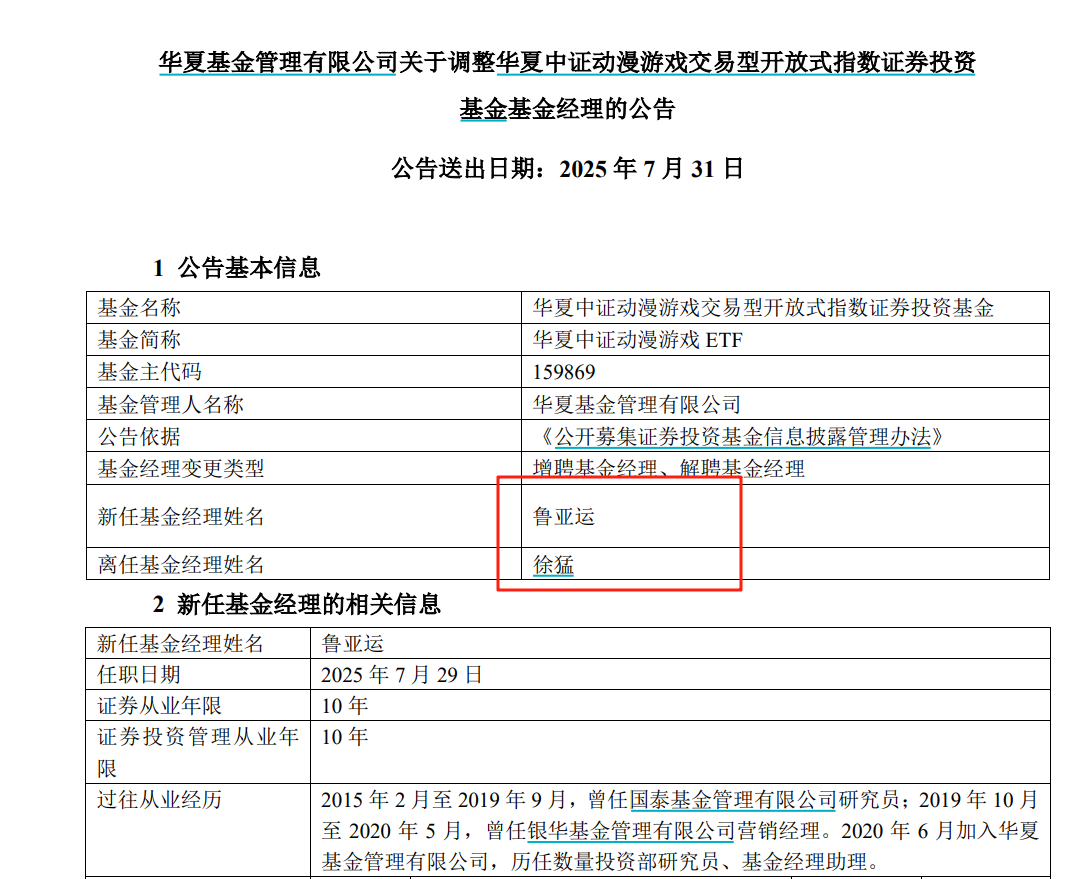Viewport: 1092px width, 879px height.
Task: Click '基金经理助理' at end of history
Action: (x=804, y=862)
